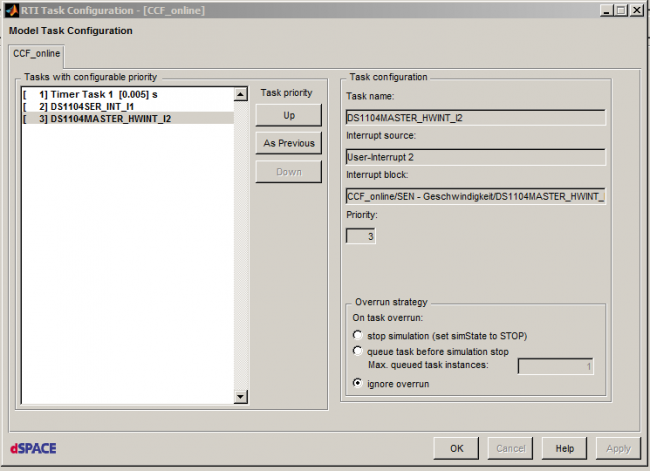Image resolution: width=650 pixels, height=471 pixels.
Task: Click the task list scroll up arrow
Action: [x=240, y=95]
